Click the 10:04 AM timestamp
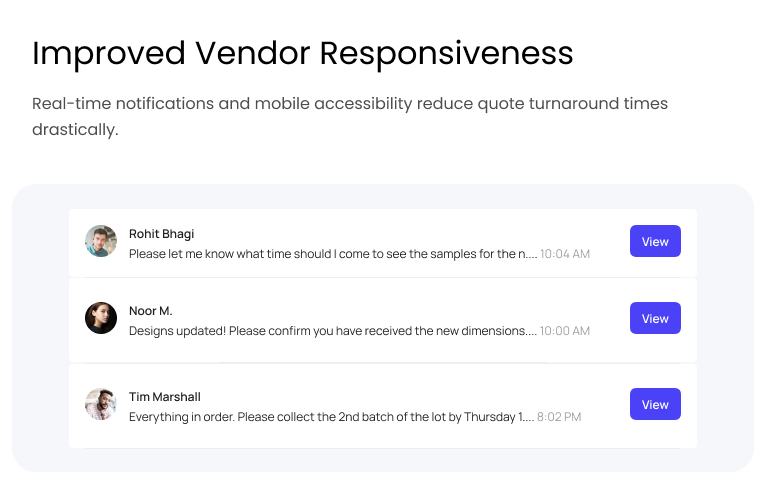This screenshot has height=484, width=766. 565,254
